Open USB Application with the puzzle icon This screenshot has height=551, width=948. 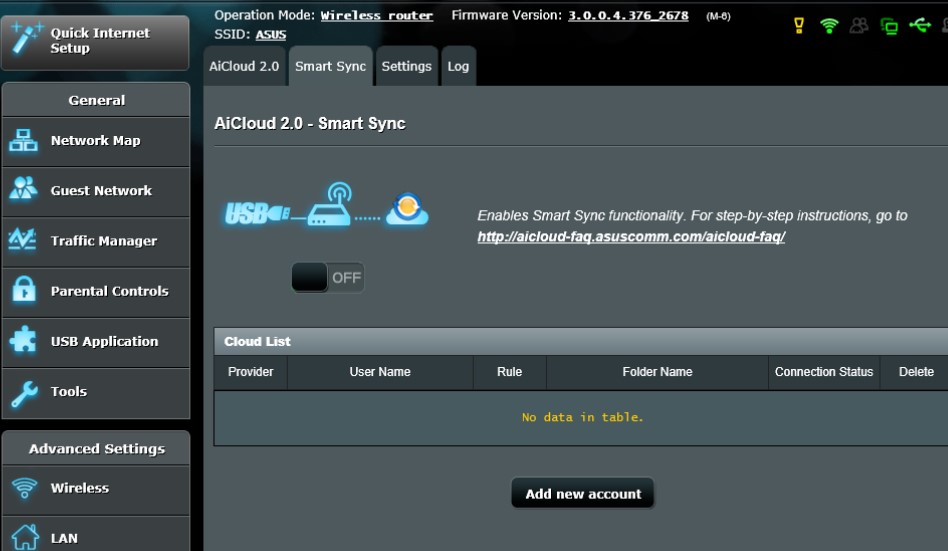click(x=96, y=342)
